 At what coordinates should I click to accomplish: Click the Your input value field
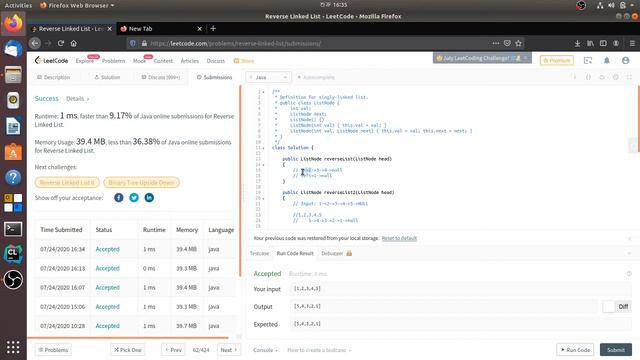461,289
